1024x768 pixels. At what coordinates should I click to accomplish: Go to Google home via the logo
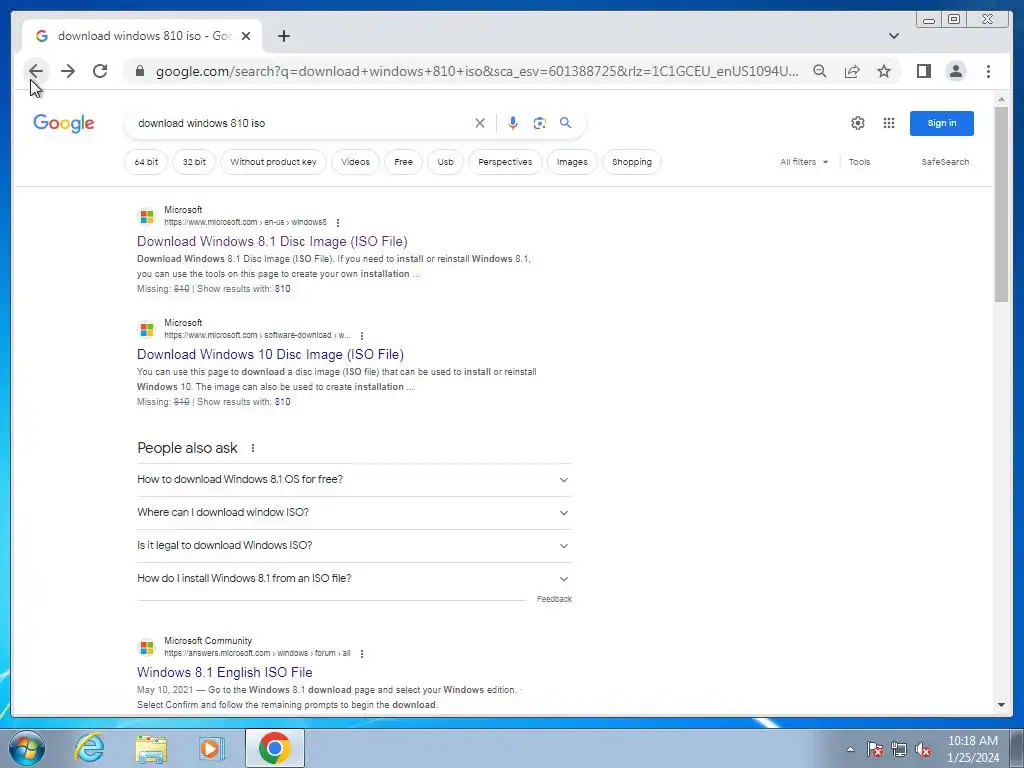coord(63,123)
